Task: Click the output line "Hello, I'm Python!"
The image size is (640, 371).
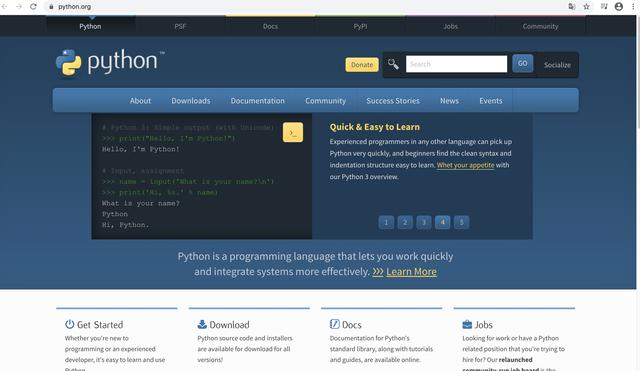Action: click(141, 149)
